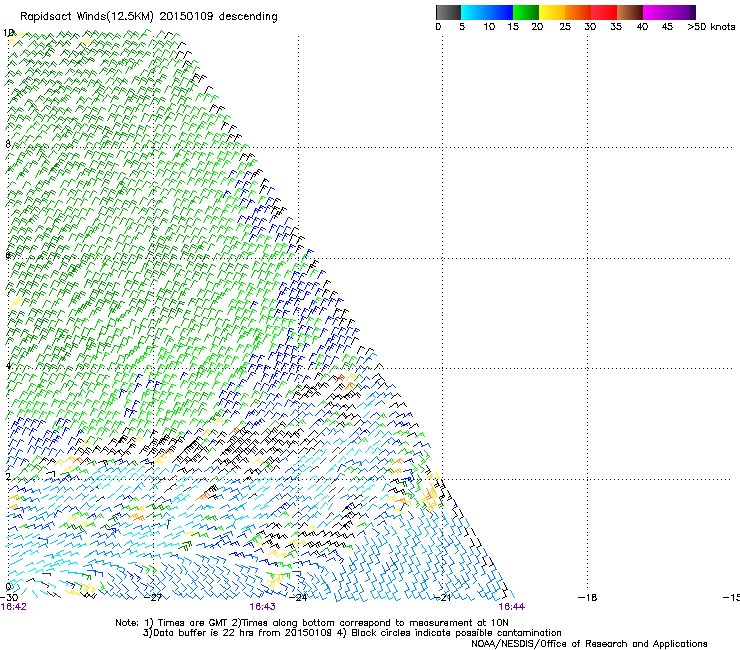Click the latitude 6 axis label
This screenshot has width=740, height=650.
tap(8, 255)
